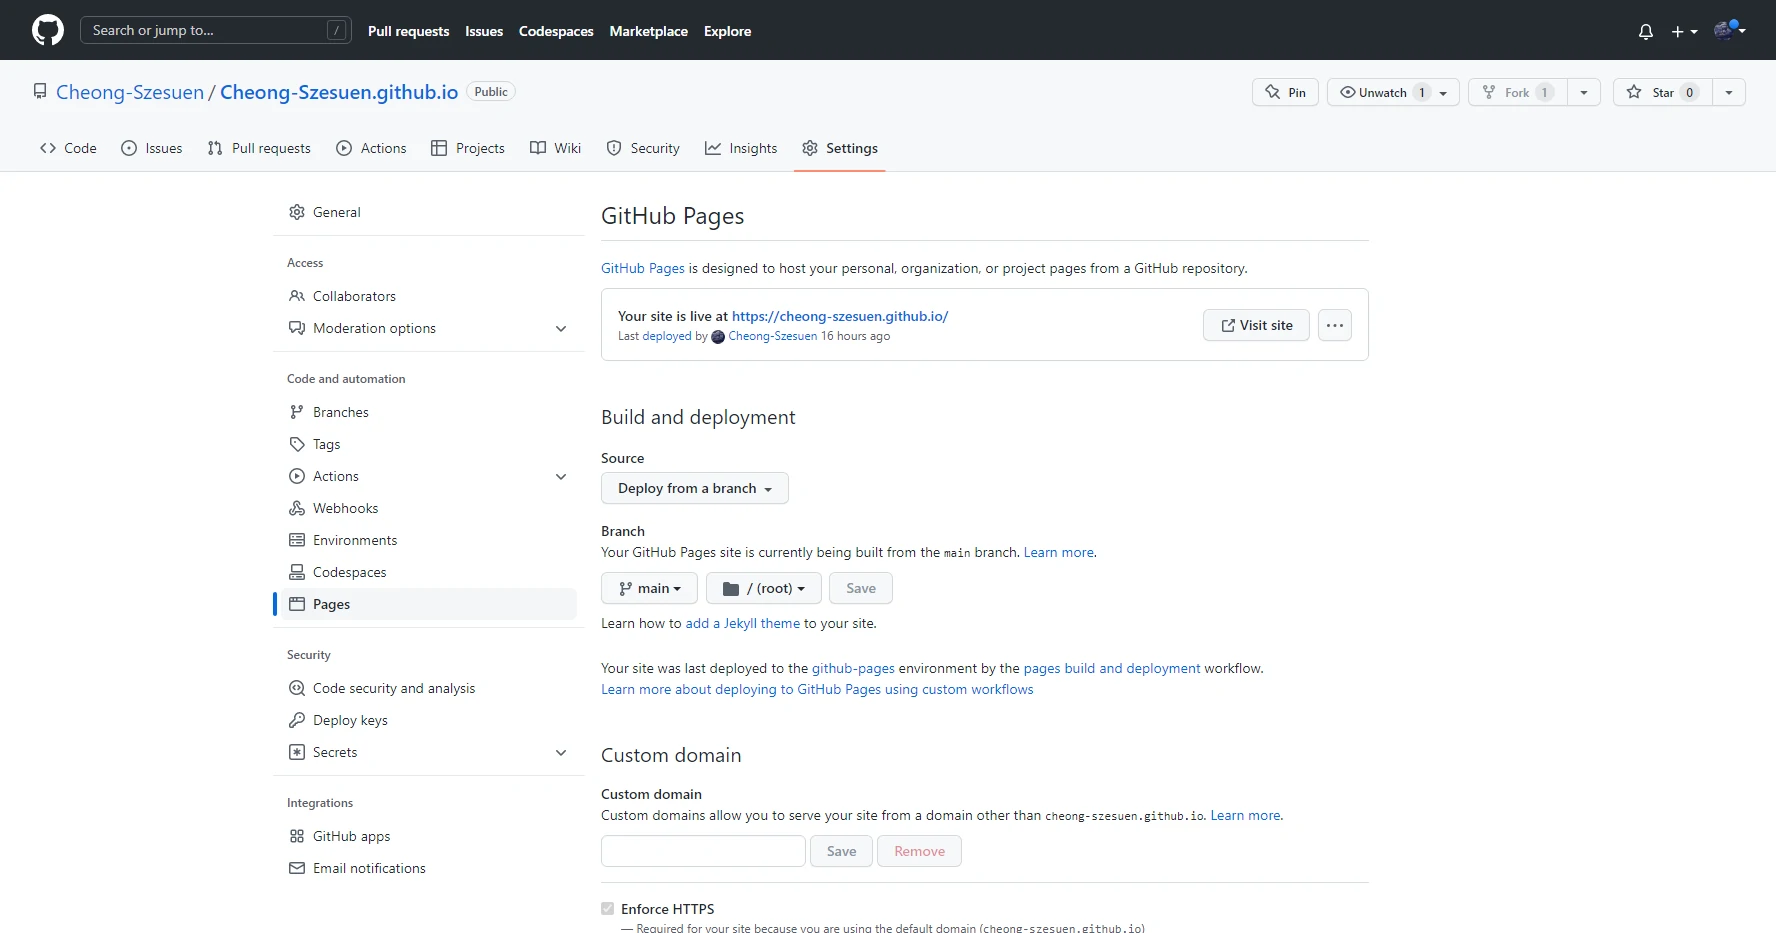Open the / (root) folder dropdown
The image size is (1776, 933).
click(x=763, y=588)
